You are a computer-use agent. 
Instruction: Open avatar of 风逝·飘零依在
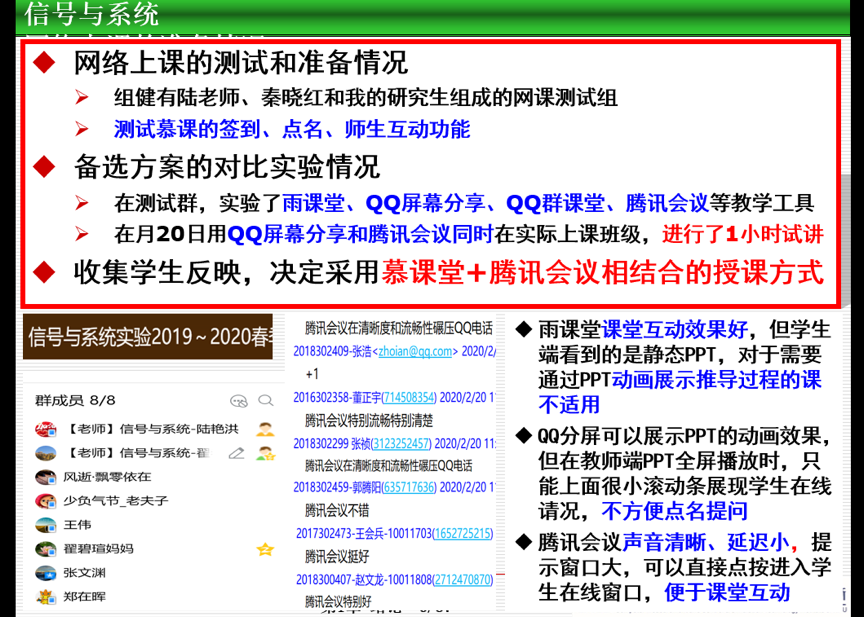[x=45, y=478]
